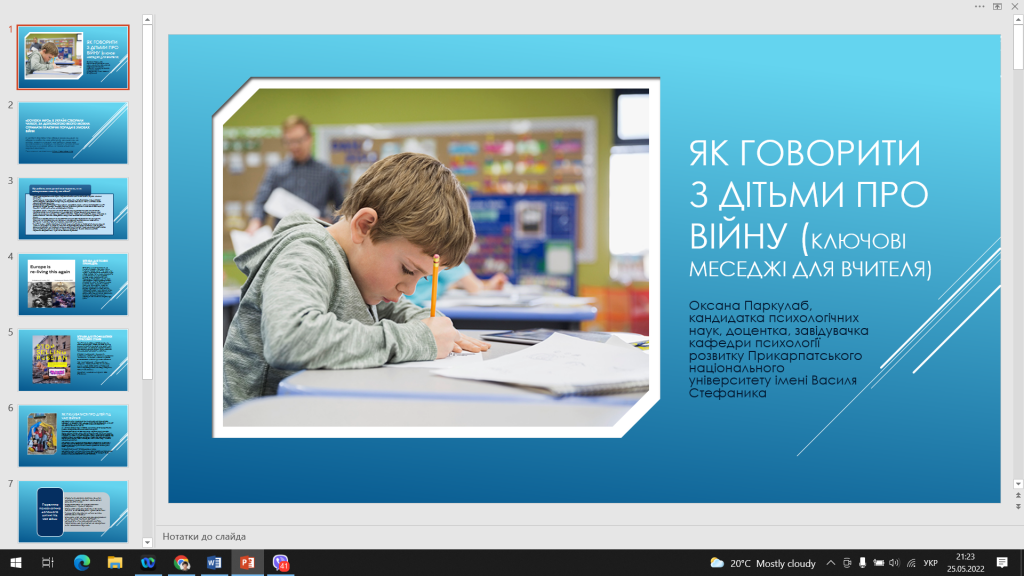The image size is (1024, 576).
Task: Switch to Google Chrome in the taskbar
Action: (180, 563)
